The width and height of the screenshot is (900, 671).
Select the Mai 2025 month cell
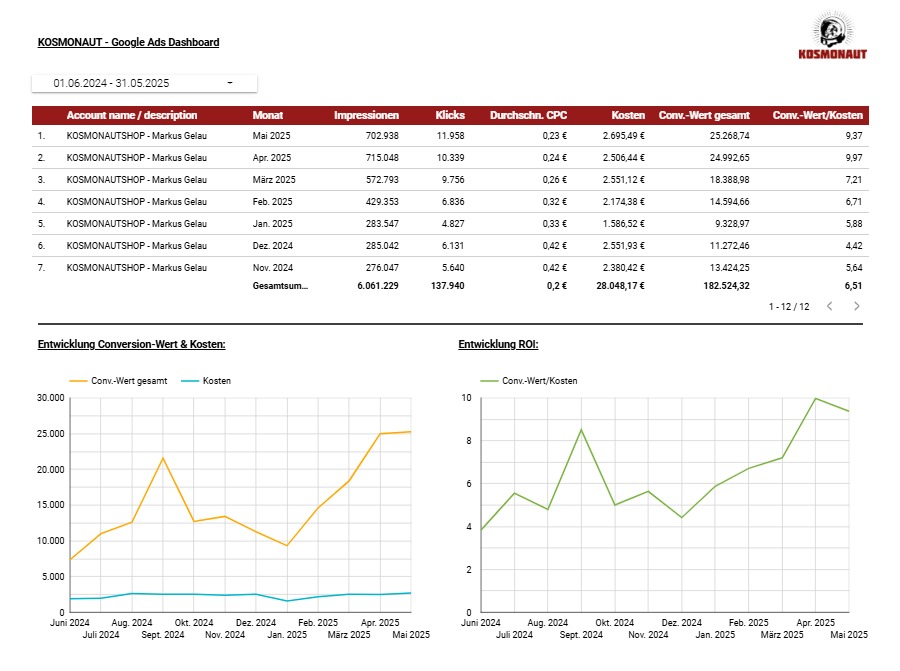[x=271, y=136]
